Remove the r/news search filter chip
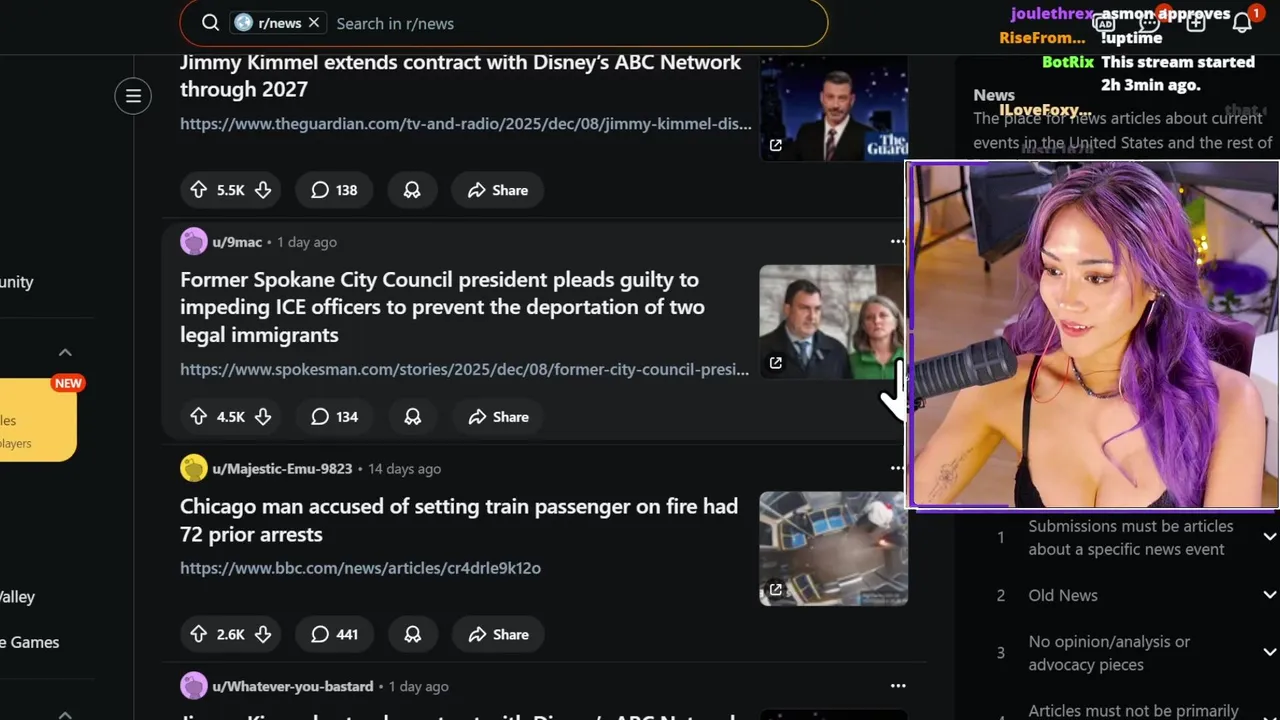This screenshot has width=1280, height=720. [x=314, y=22]
